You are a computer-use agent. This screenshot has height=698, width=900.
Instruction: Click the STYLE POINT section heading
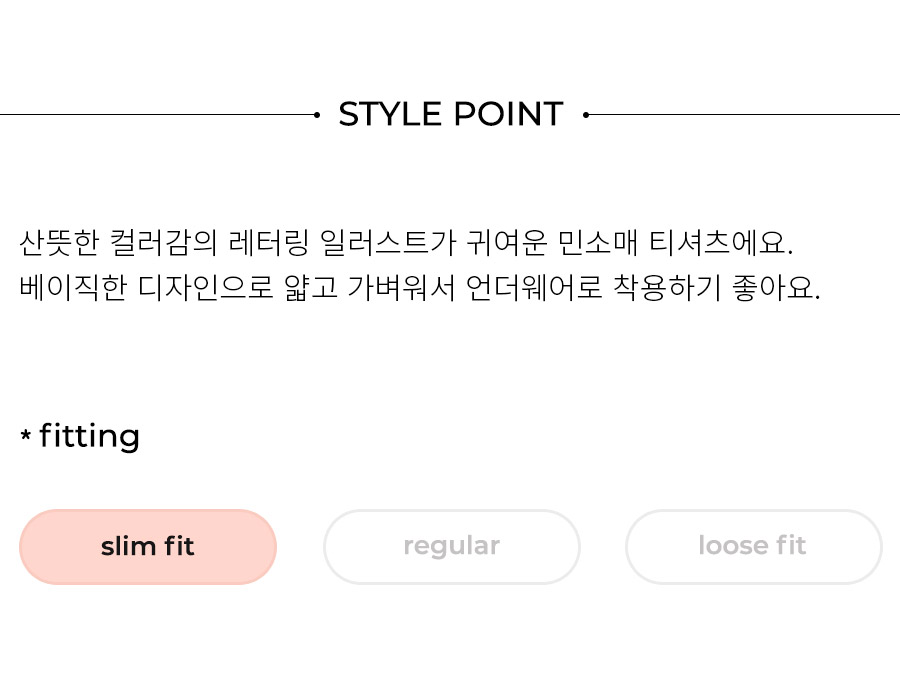[x=451, y=114]
